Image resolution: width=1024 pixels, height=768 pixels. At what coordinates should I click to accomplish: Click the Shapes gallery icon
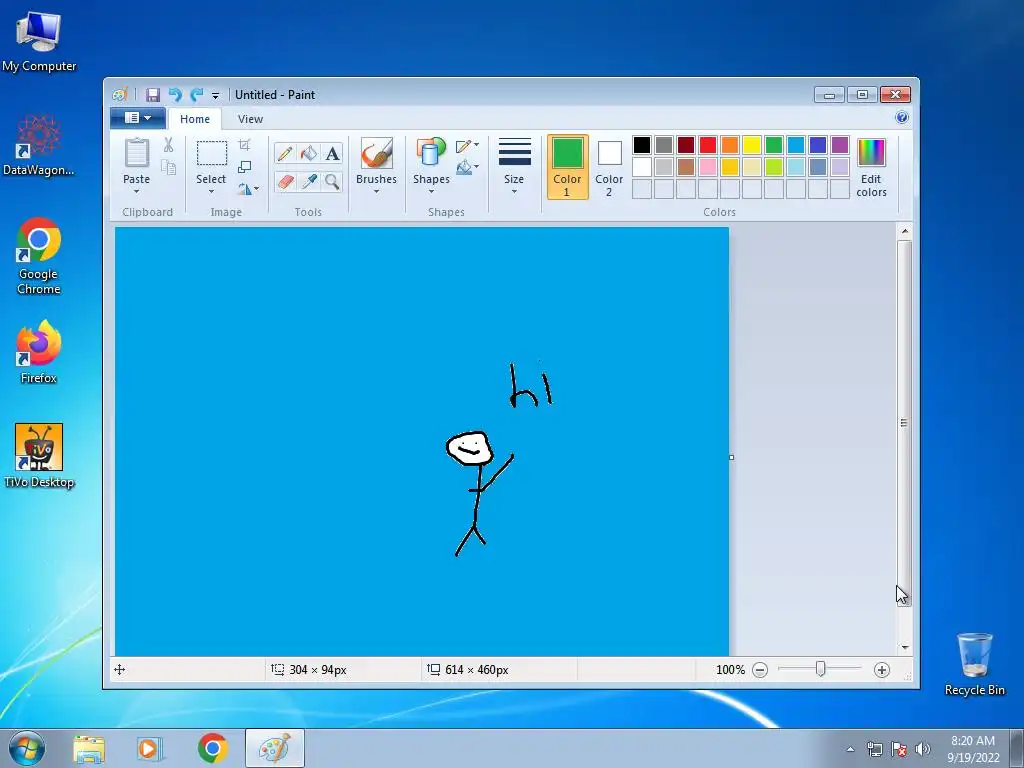[x=431, y=153]
